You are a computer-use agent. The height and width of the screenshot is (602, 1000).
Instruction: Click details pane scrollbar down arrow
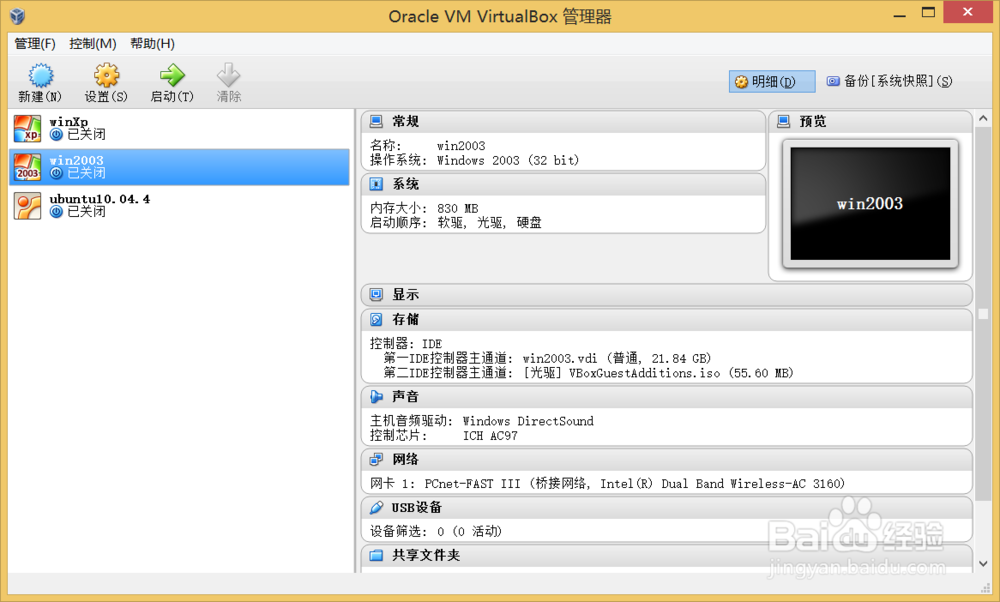pos(983,564)
